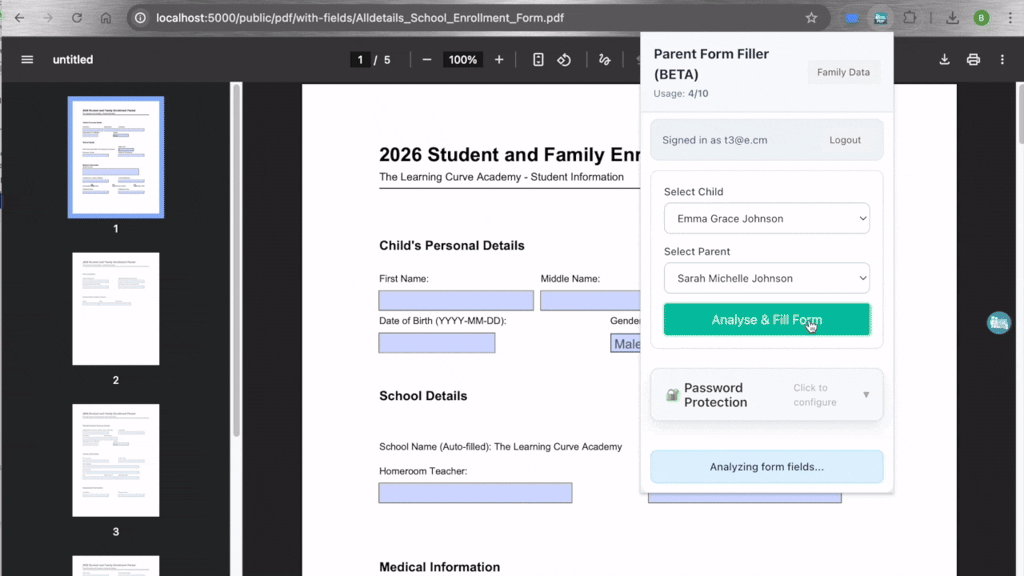
Task: Open the Select Child dropdown
Action: click(766, 218)
